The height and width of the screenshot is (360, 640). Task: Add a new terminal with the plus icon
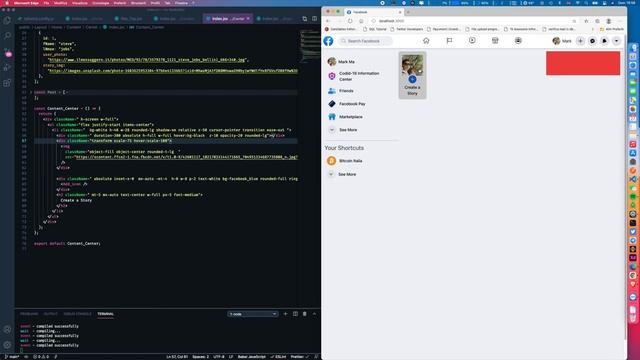pyautogui.click(x=285, y=314)
